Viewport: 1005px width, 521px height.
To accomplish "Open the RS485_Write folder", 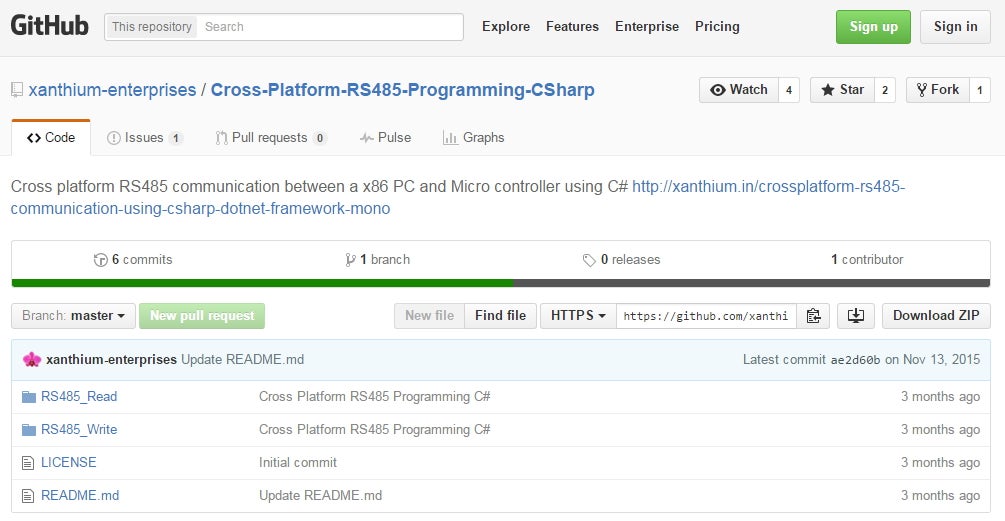I will 79,429.
